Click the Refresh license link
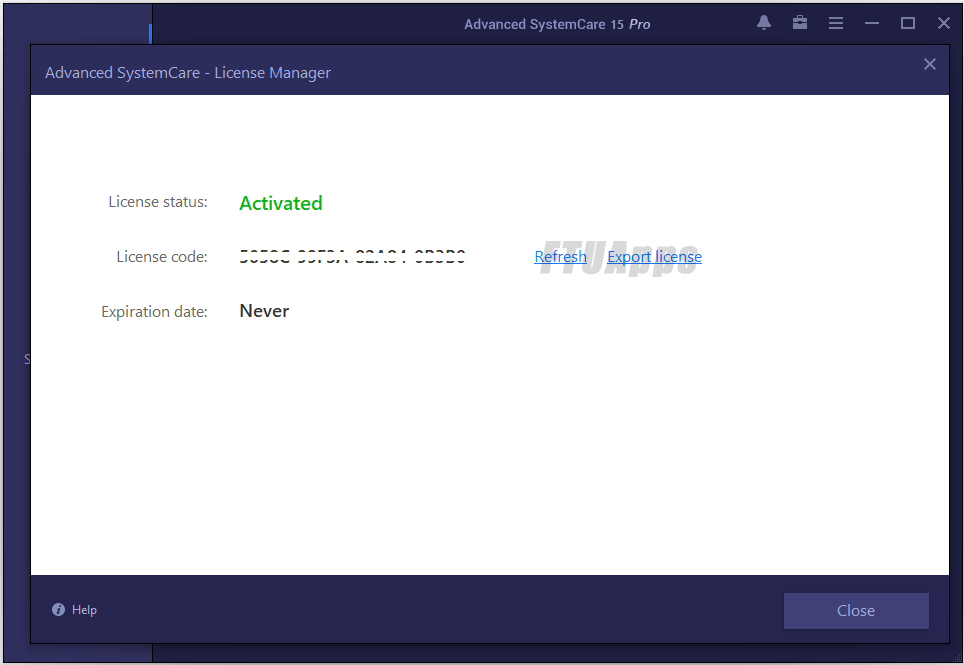This screenshot has height=665, width=964. tap(560, 256)
